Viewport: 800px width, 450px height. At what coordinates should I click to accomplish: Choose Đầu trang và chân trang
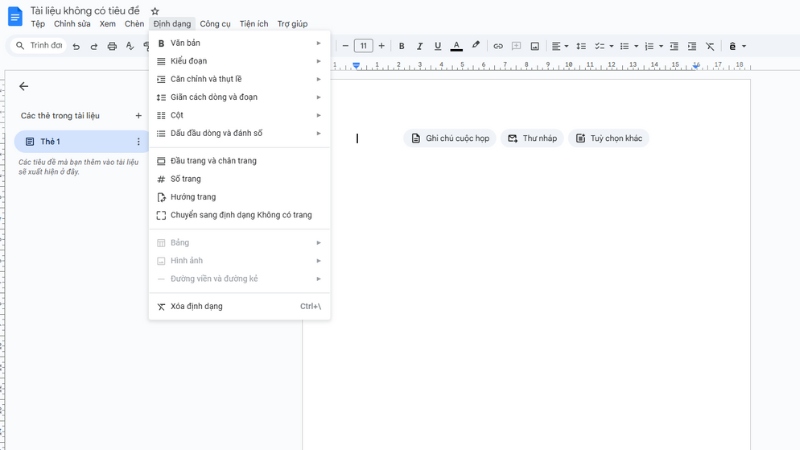(x=239, y=161)
